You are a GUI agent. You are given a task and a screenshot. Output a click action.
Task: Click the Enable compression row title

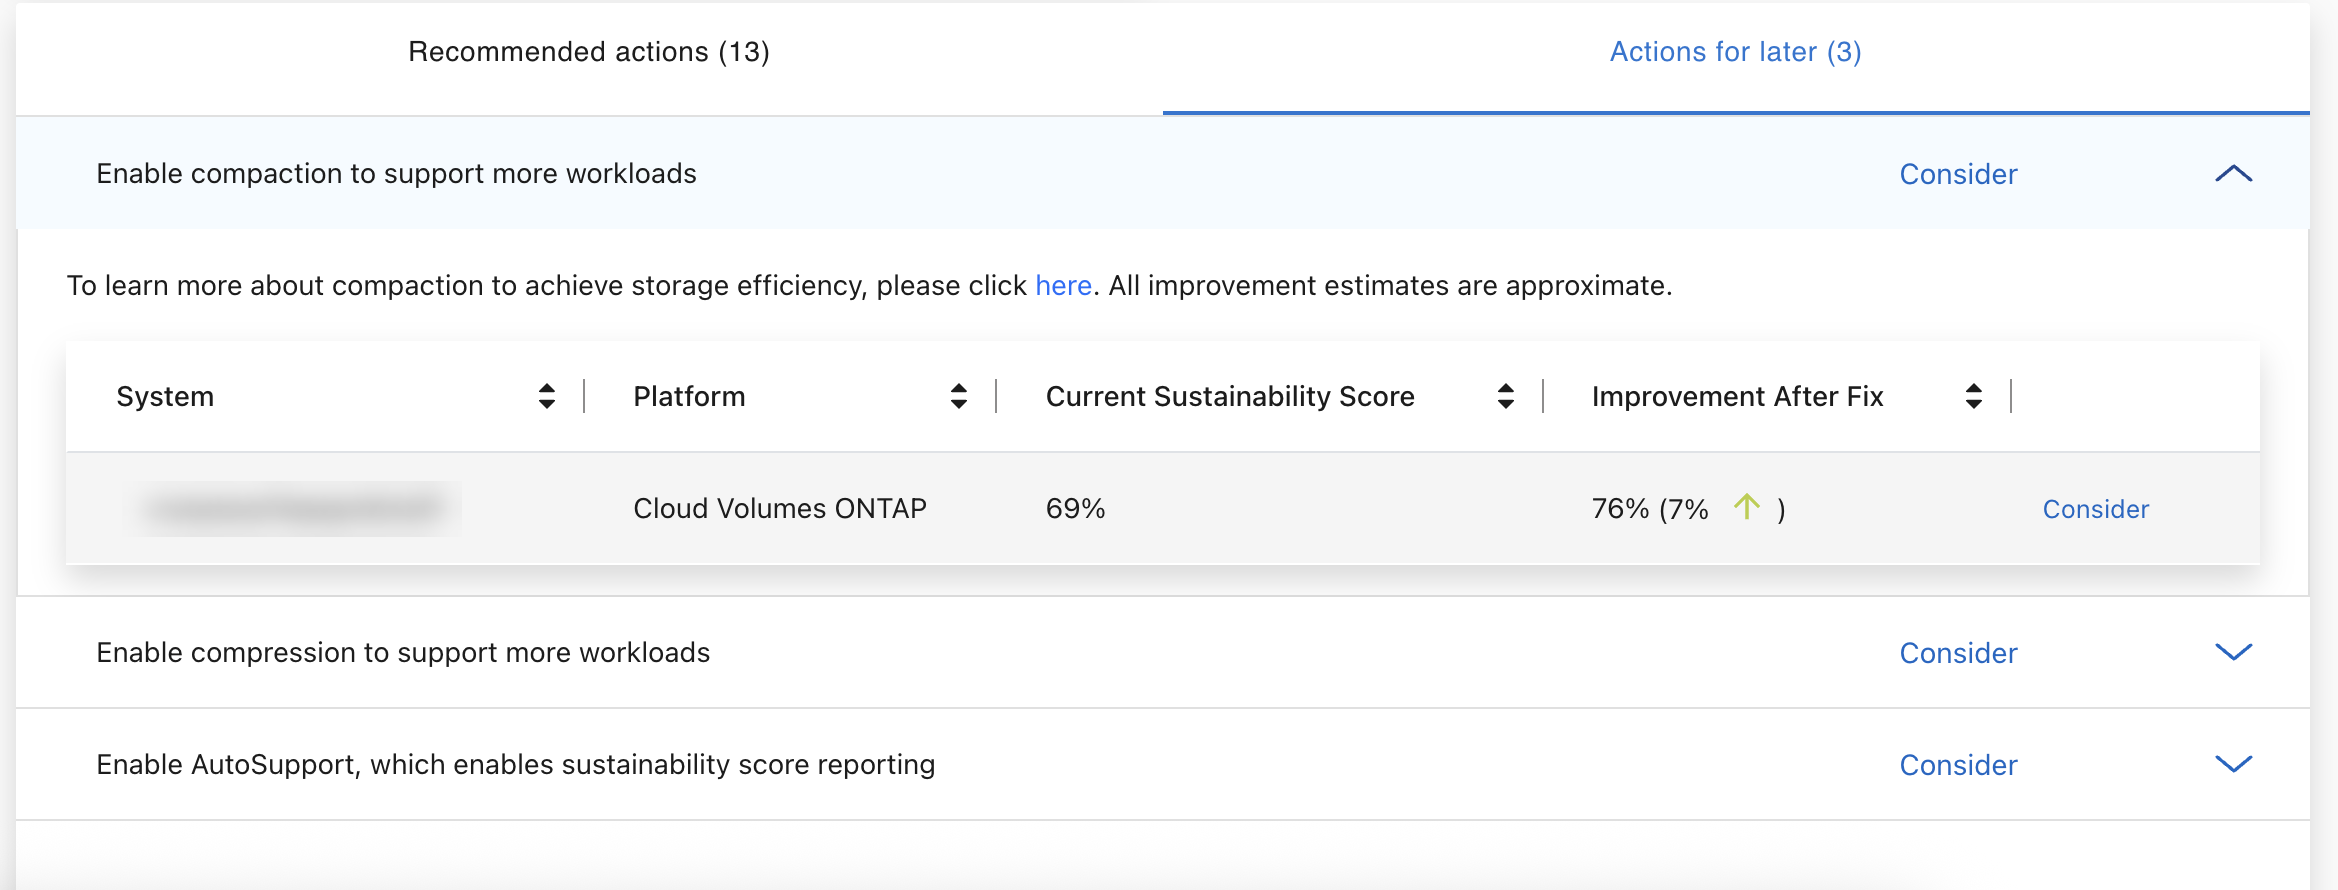click(x=403, y=653)
